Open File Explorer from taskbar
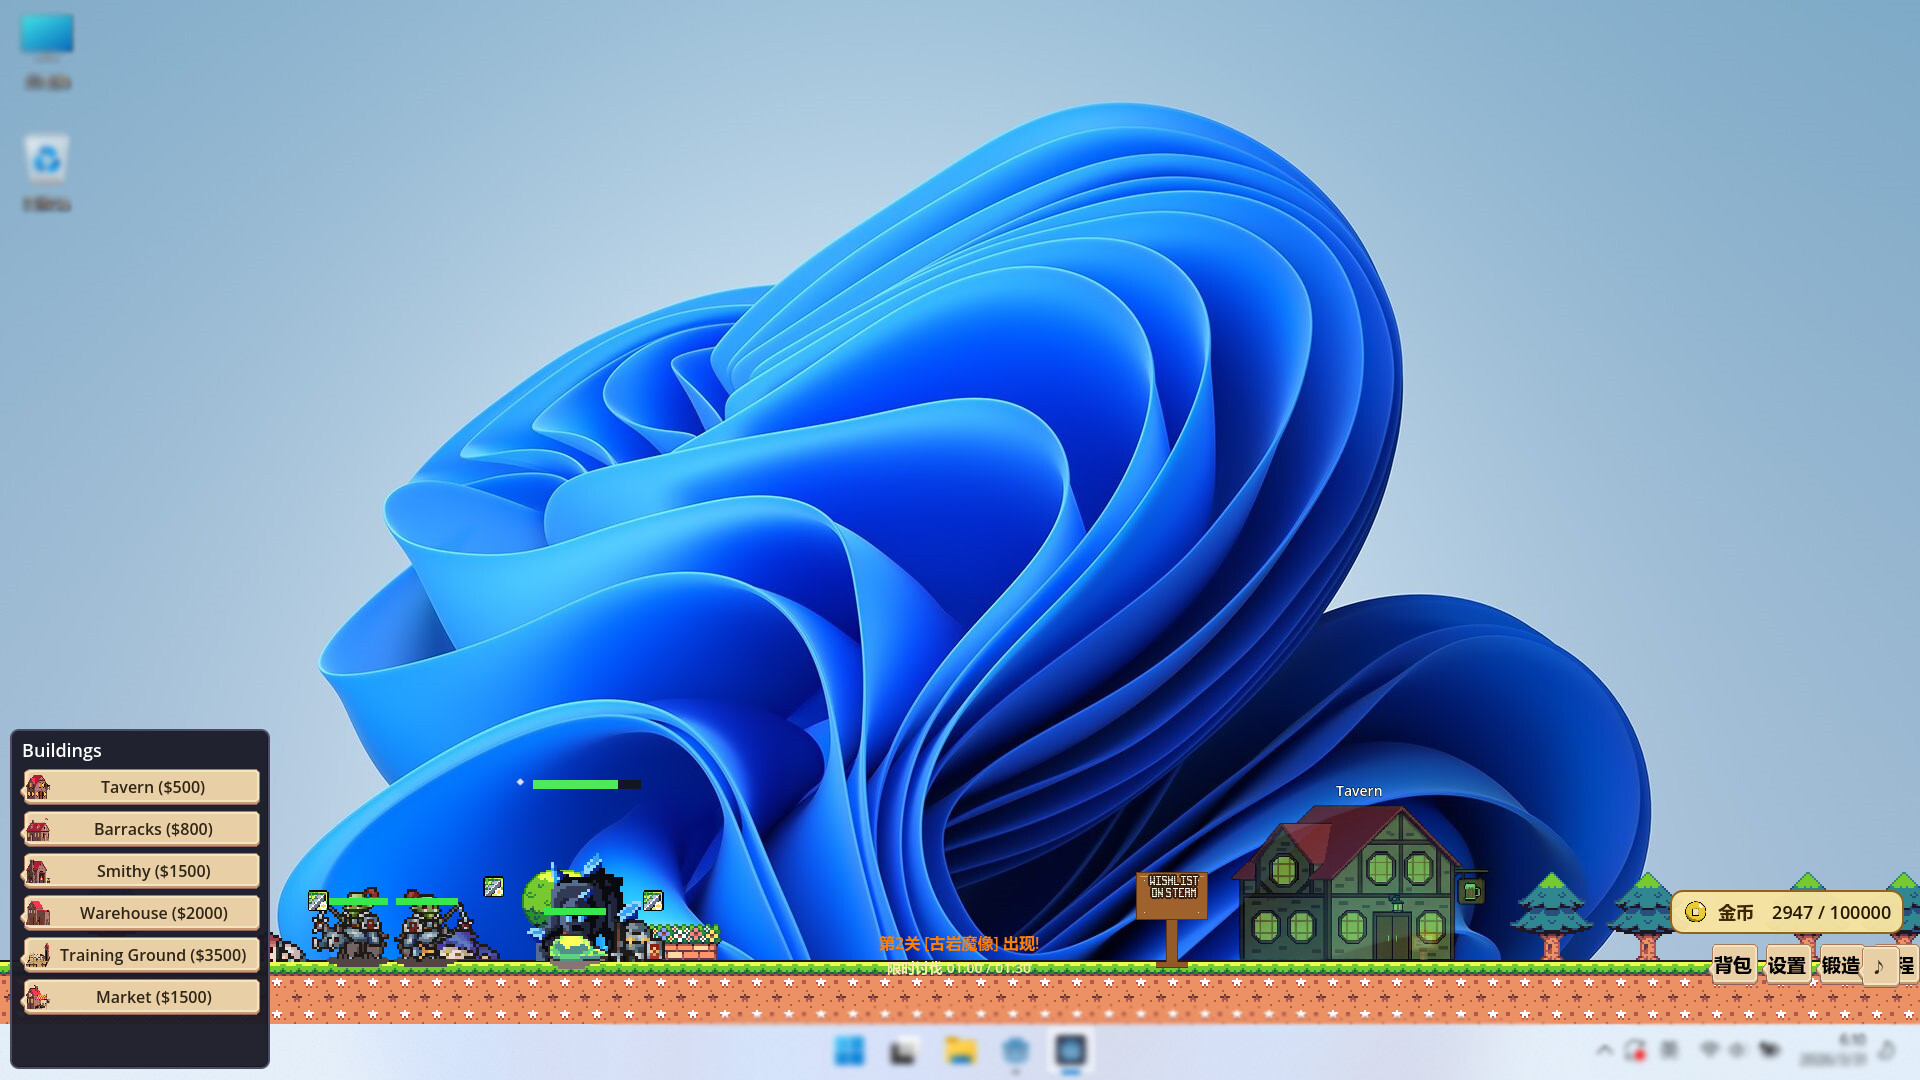Image resolution: width=1920 pixels, height=1080 pixels. (x=960, y=1051)
